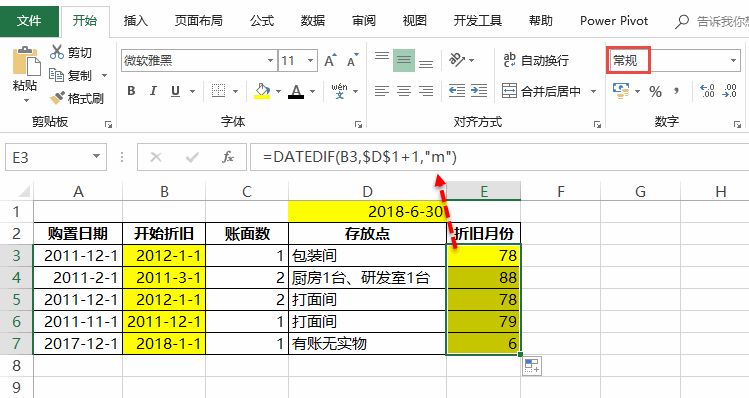This screenshot has width=749, height=398.
Task: Activate the Format Painter brush
Action: (x=57, y=98)
